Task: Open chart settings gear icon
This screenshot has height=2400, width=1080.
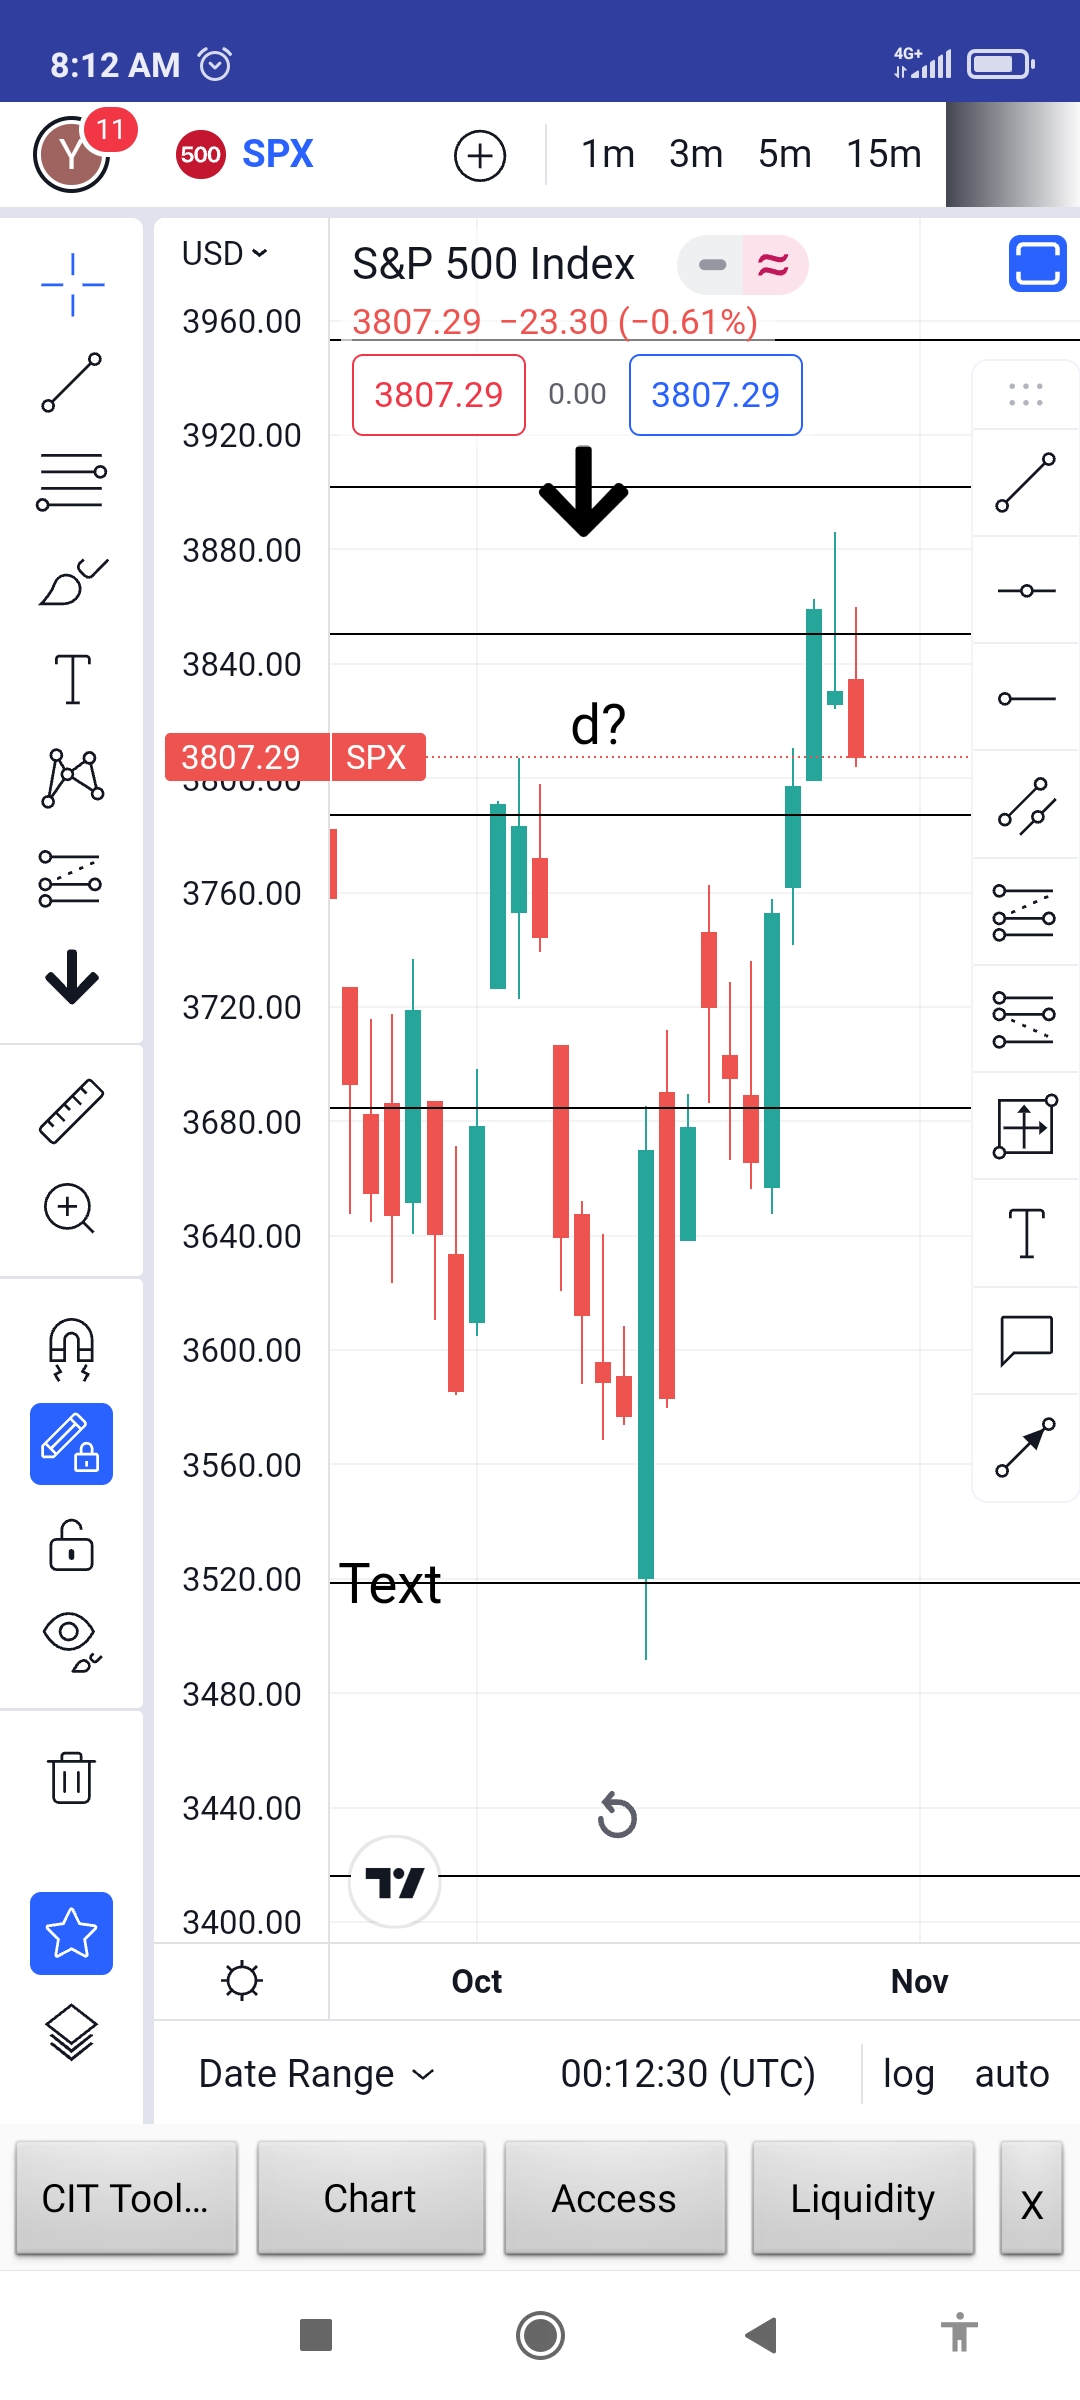Action: [242, 1981]
